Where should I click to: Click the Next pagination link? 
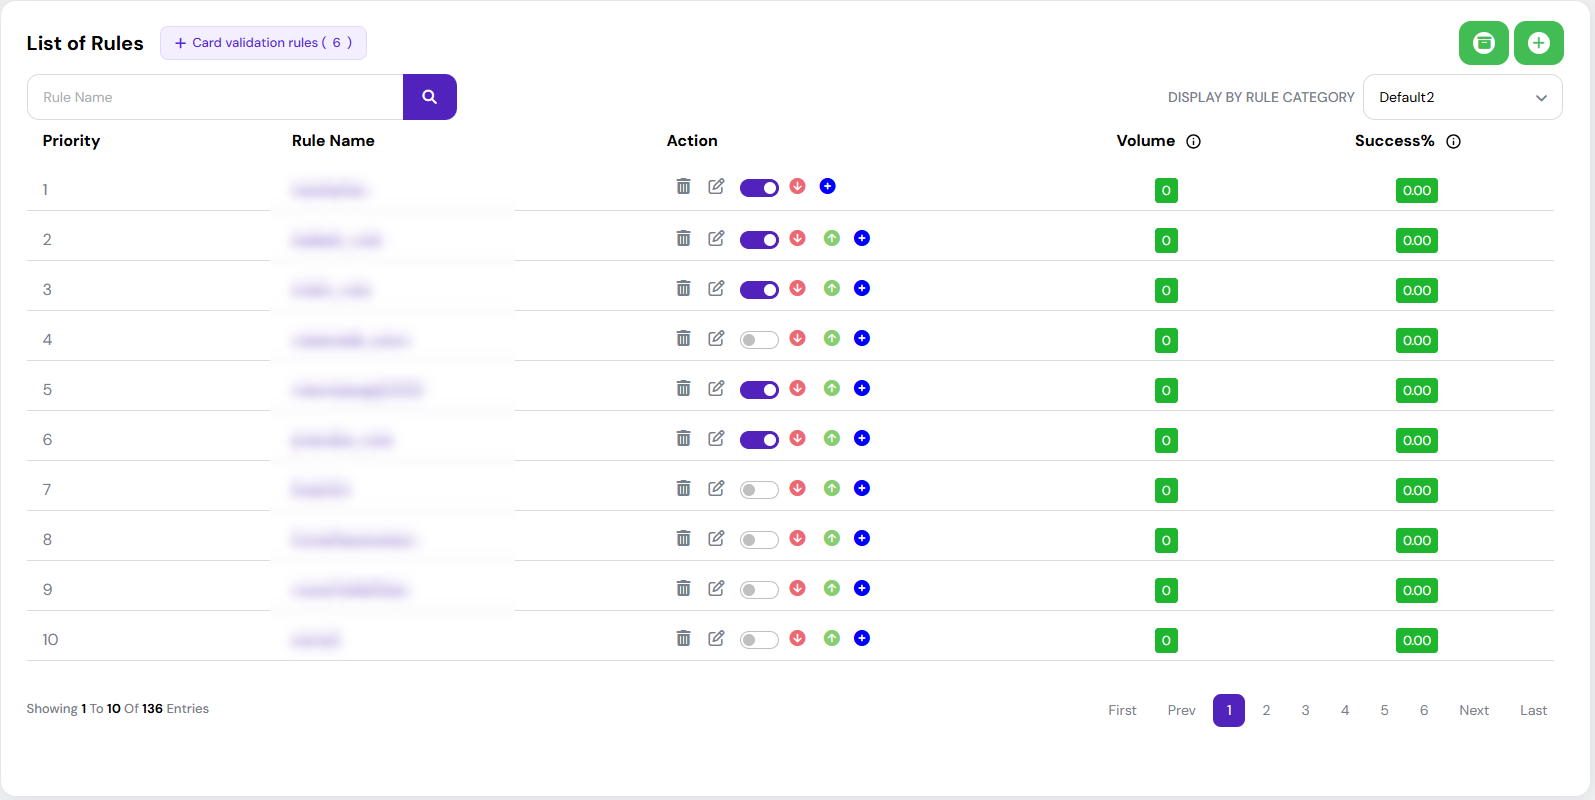pos(1474,710)
